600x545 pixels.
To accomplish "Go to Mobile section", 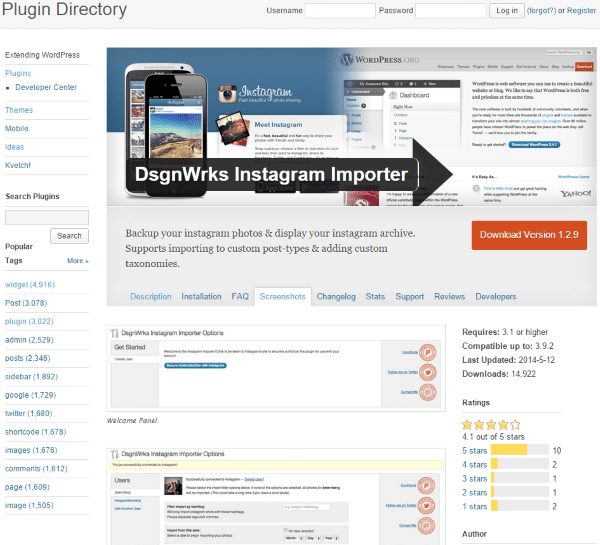I will click(x=17, y=129).
